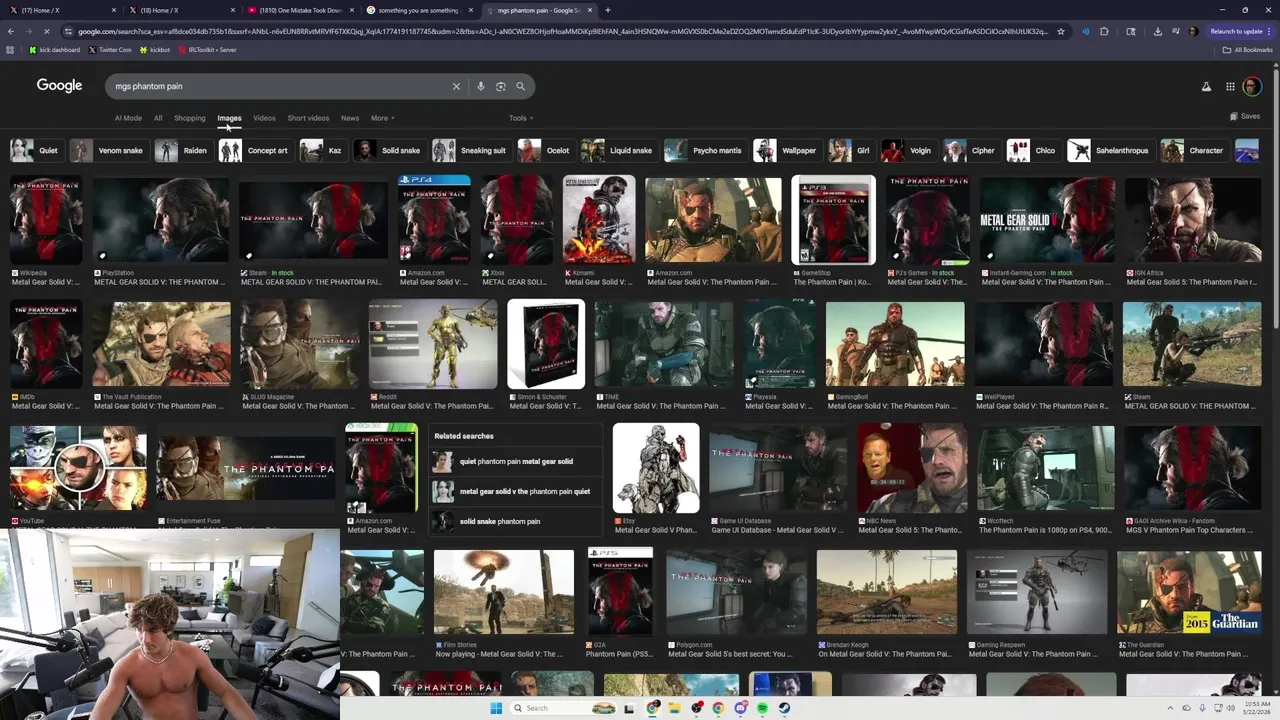This screenshot has width=1280, height=720.
Task: Open Google Labs flask icon
Action: tap(1206, 87)
